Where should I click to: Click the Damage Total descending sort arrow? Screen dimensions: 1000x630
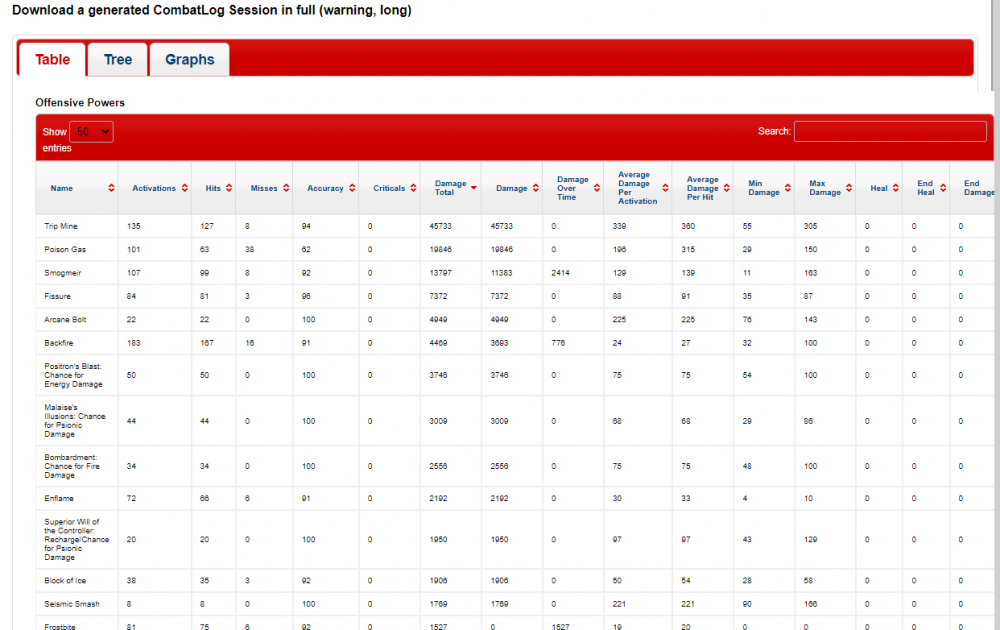tap(474, 188)
